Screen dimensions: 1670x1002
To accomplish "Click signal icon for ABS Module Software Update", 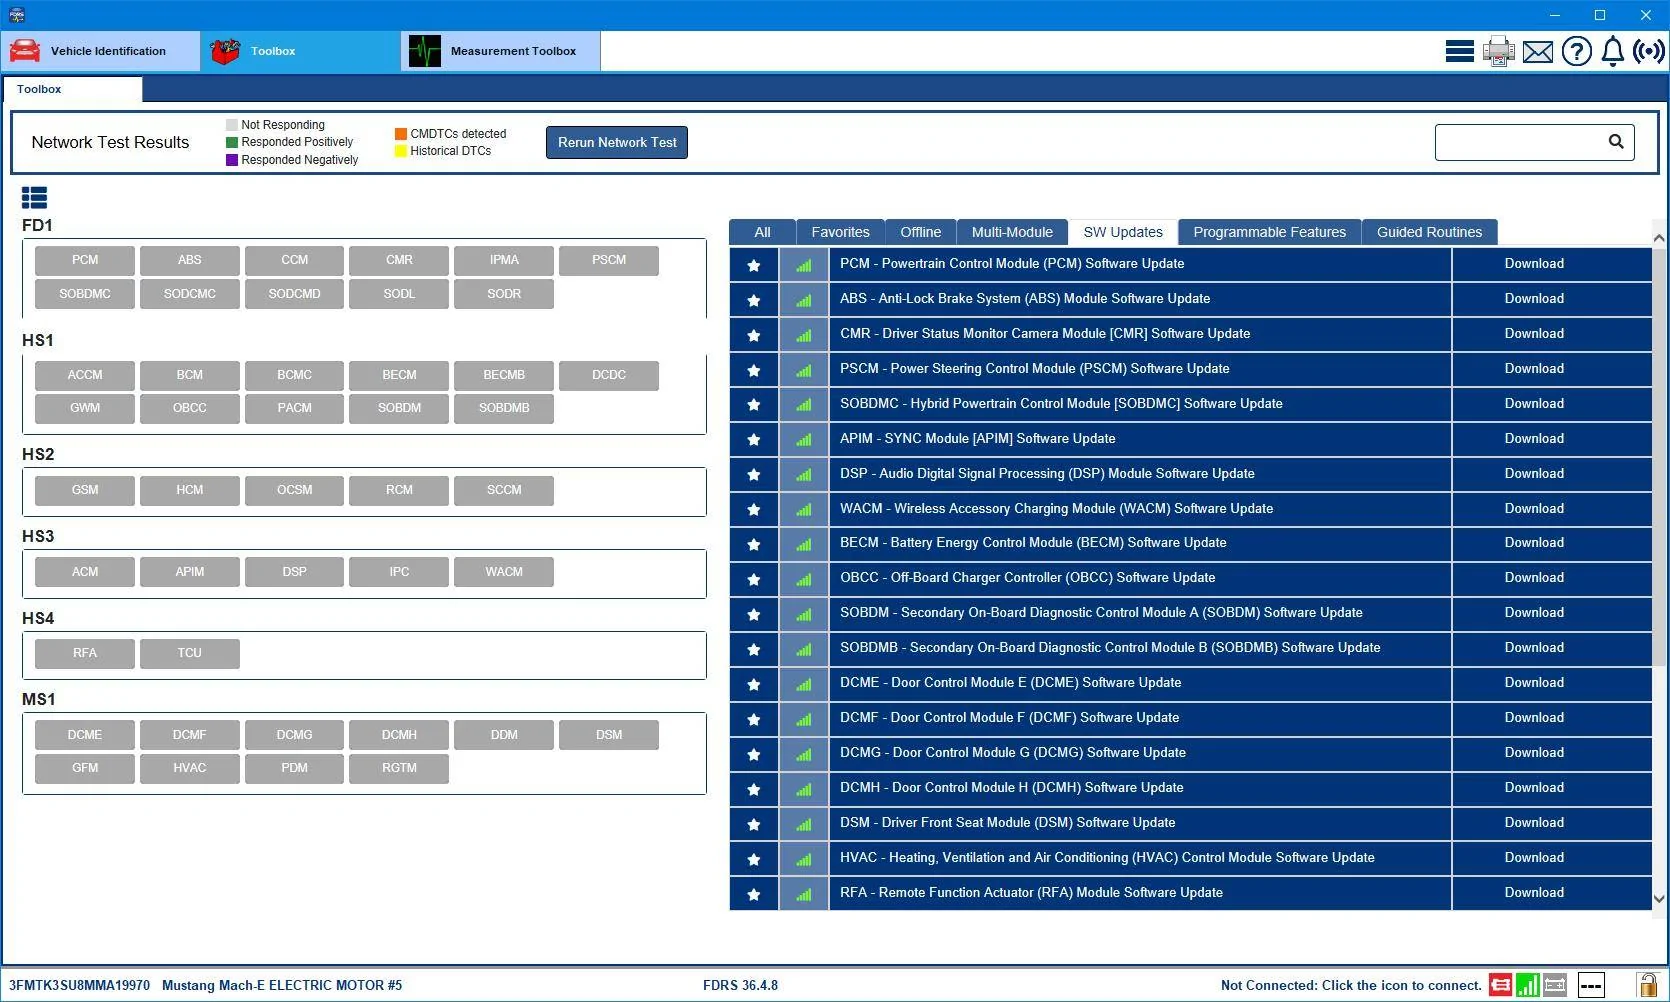I will click(804, 300).
